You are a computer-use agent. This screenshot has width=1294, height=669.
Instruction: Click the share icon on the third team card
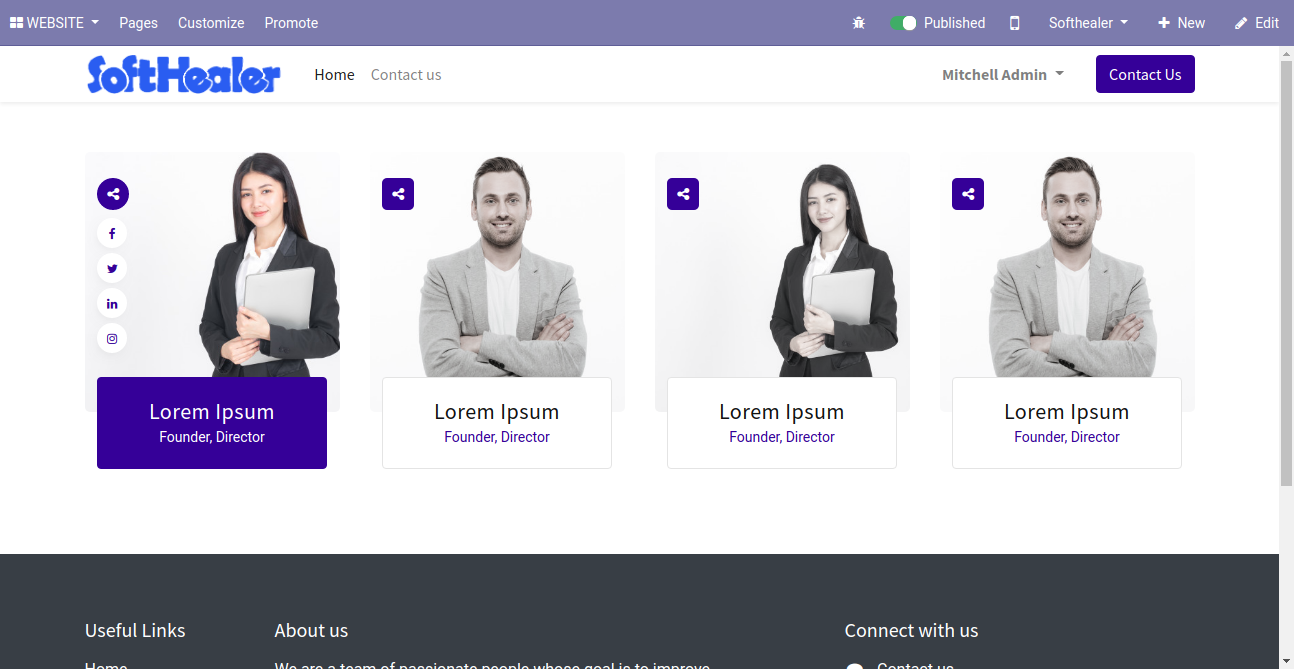click(x=683, y=194)
